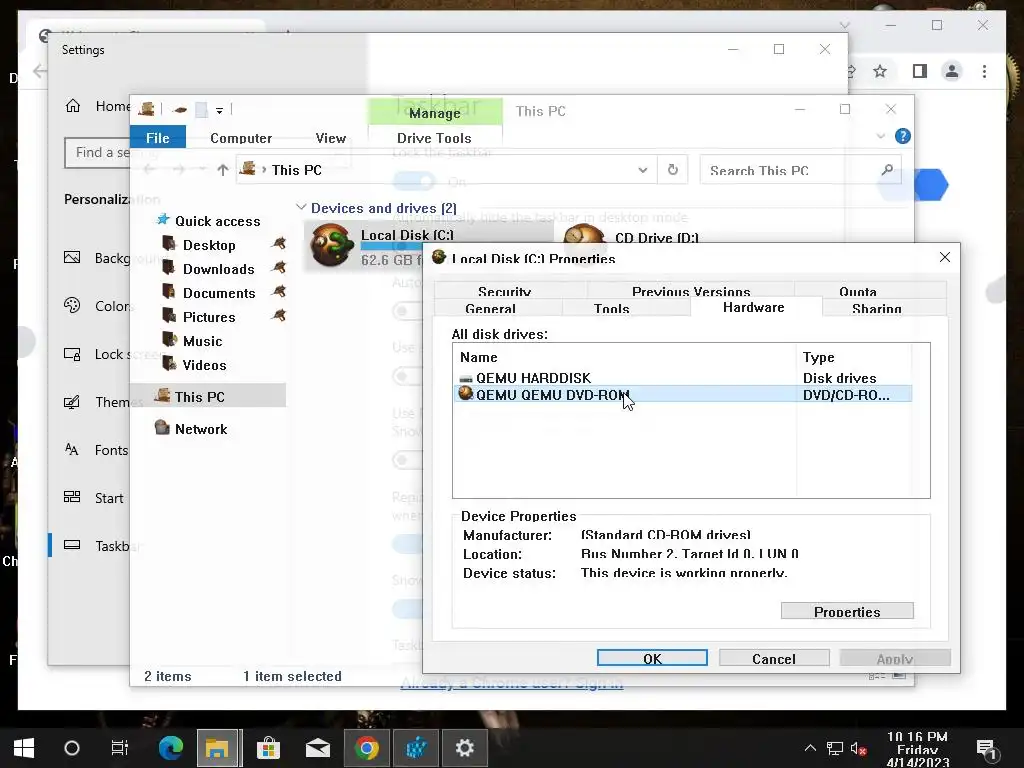The height and width of the screenshot is (768, 1024).
Task: Switch to the Tools tab
Action: coord(611,308)
